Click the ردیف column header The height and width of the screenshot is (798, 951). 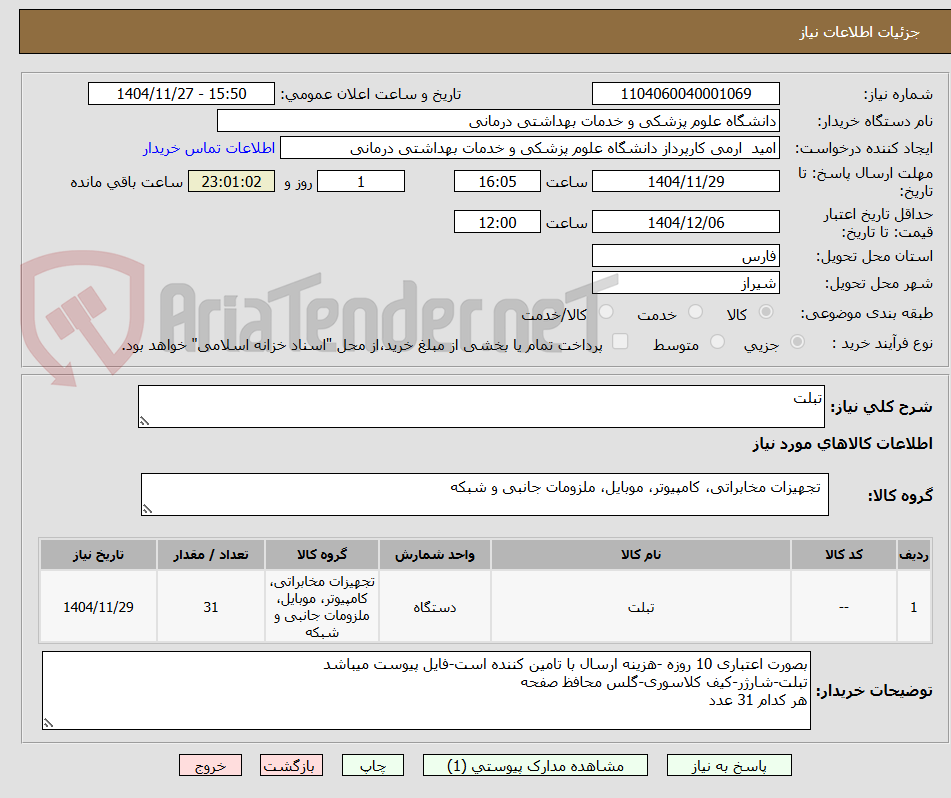pos(914,554)
